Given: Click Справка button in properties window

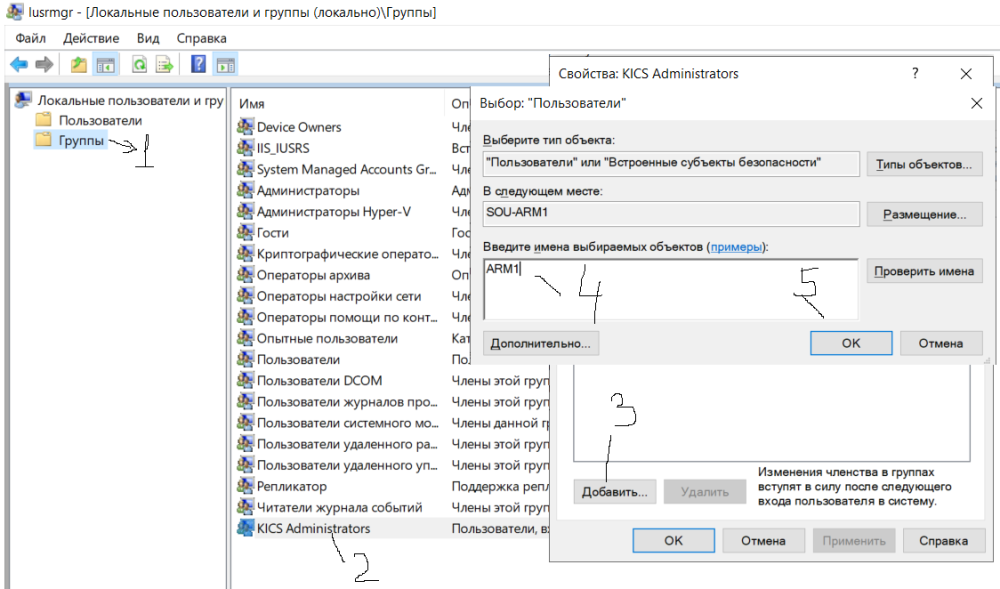Looking at the screenshot, I should point(943,541).
